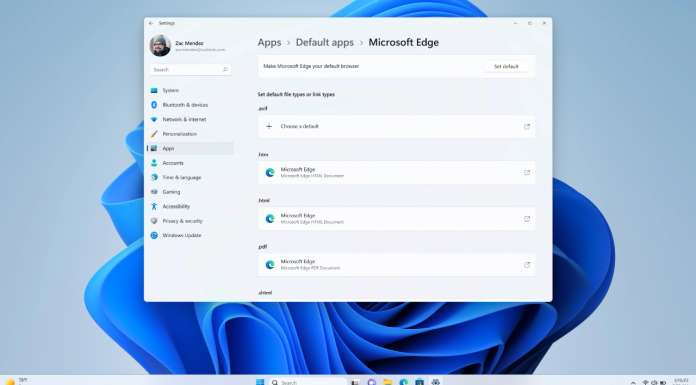The height and width of the screenshot is (385, 696).
Task: Change the .html default app
Action: pyautogui.click(x=396, y=219)
